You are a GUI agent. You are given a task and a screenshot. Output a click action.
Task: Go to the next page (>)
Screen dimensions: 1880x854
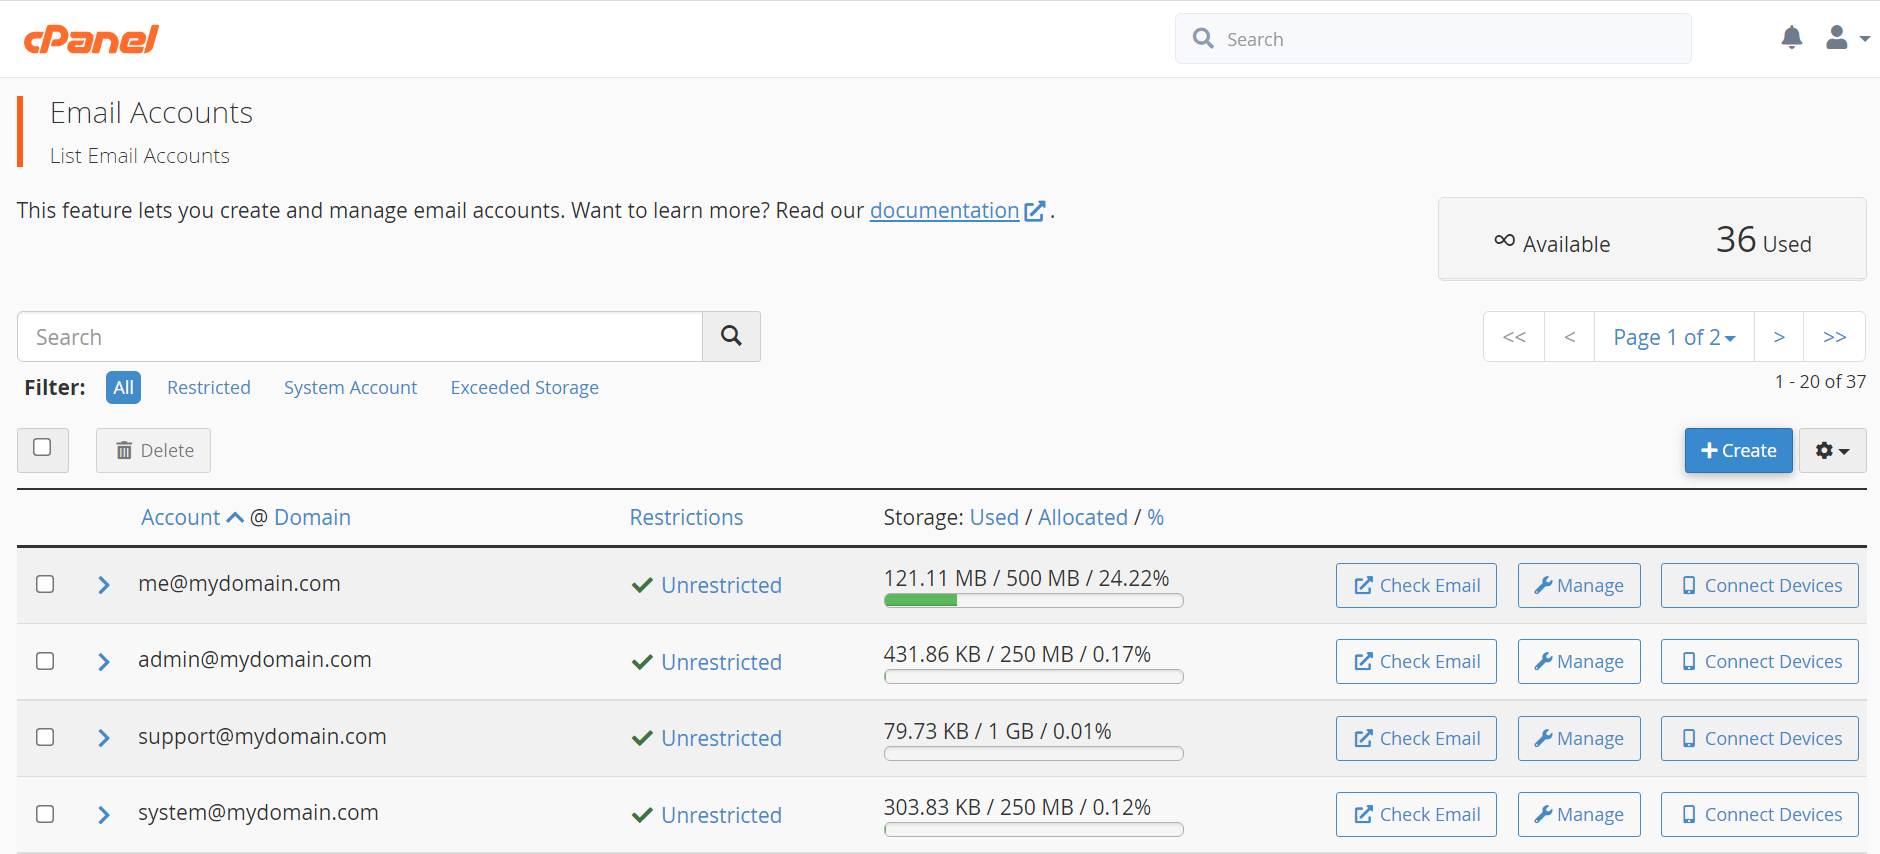pyautogui.click(x=1778, y=337)
